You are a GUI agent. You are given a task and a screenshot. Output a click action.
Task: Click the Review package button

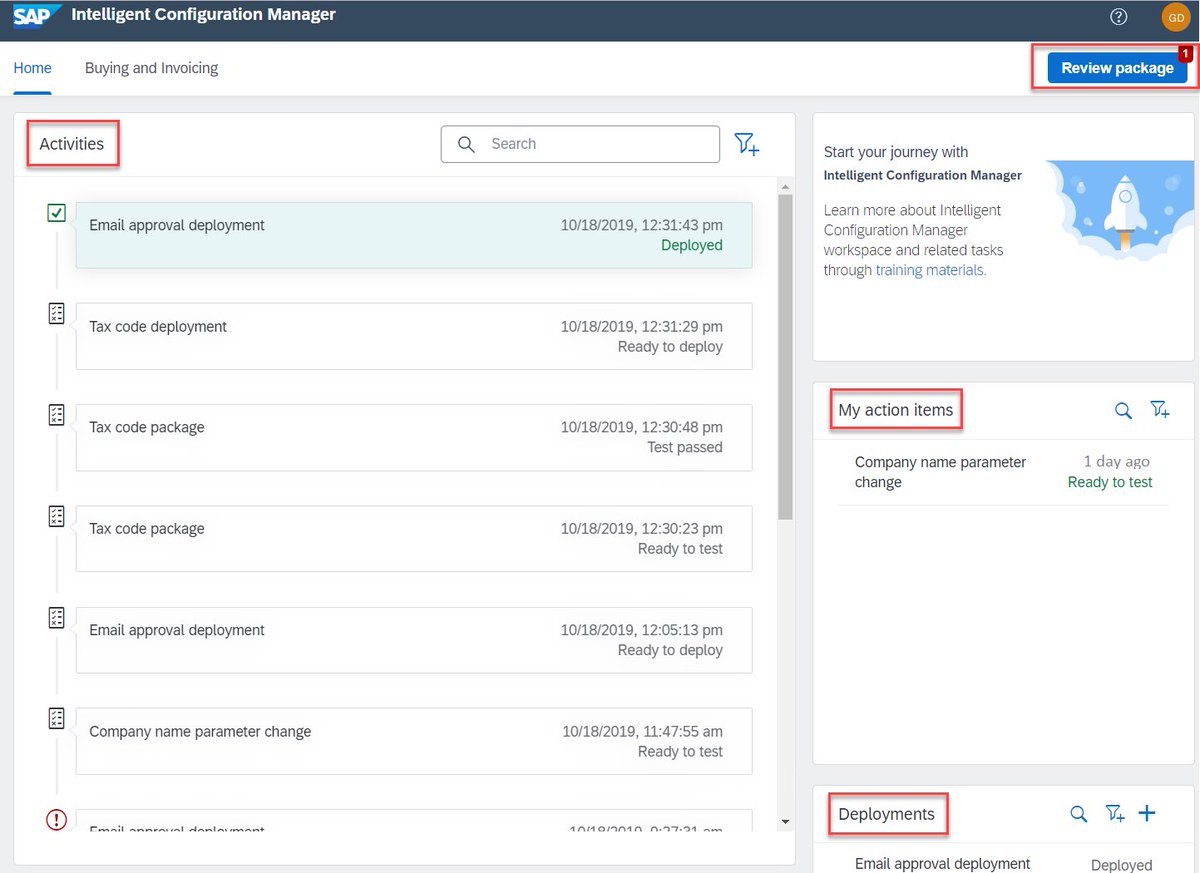pos(1117,68)
